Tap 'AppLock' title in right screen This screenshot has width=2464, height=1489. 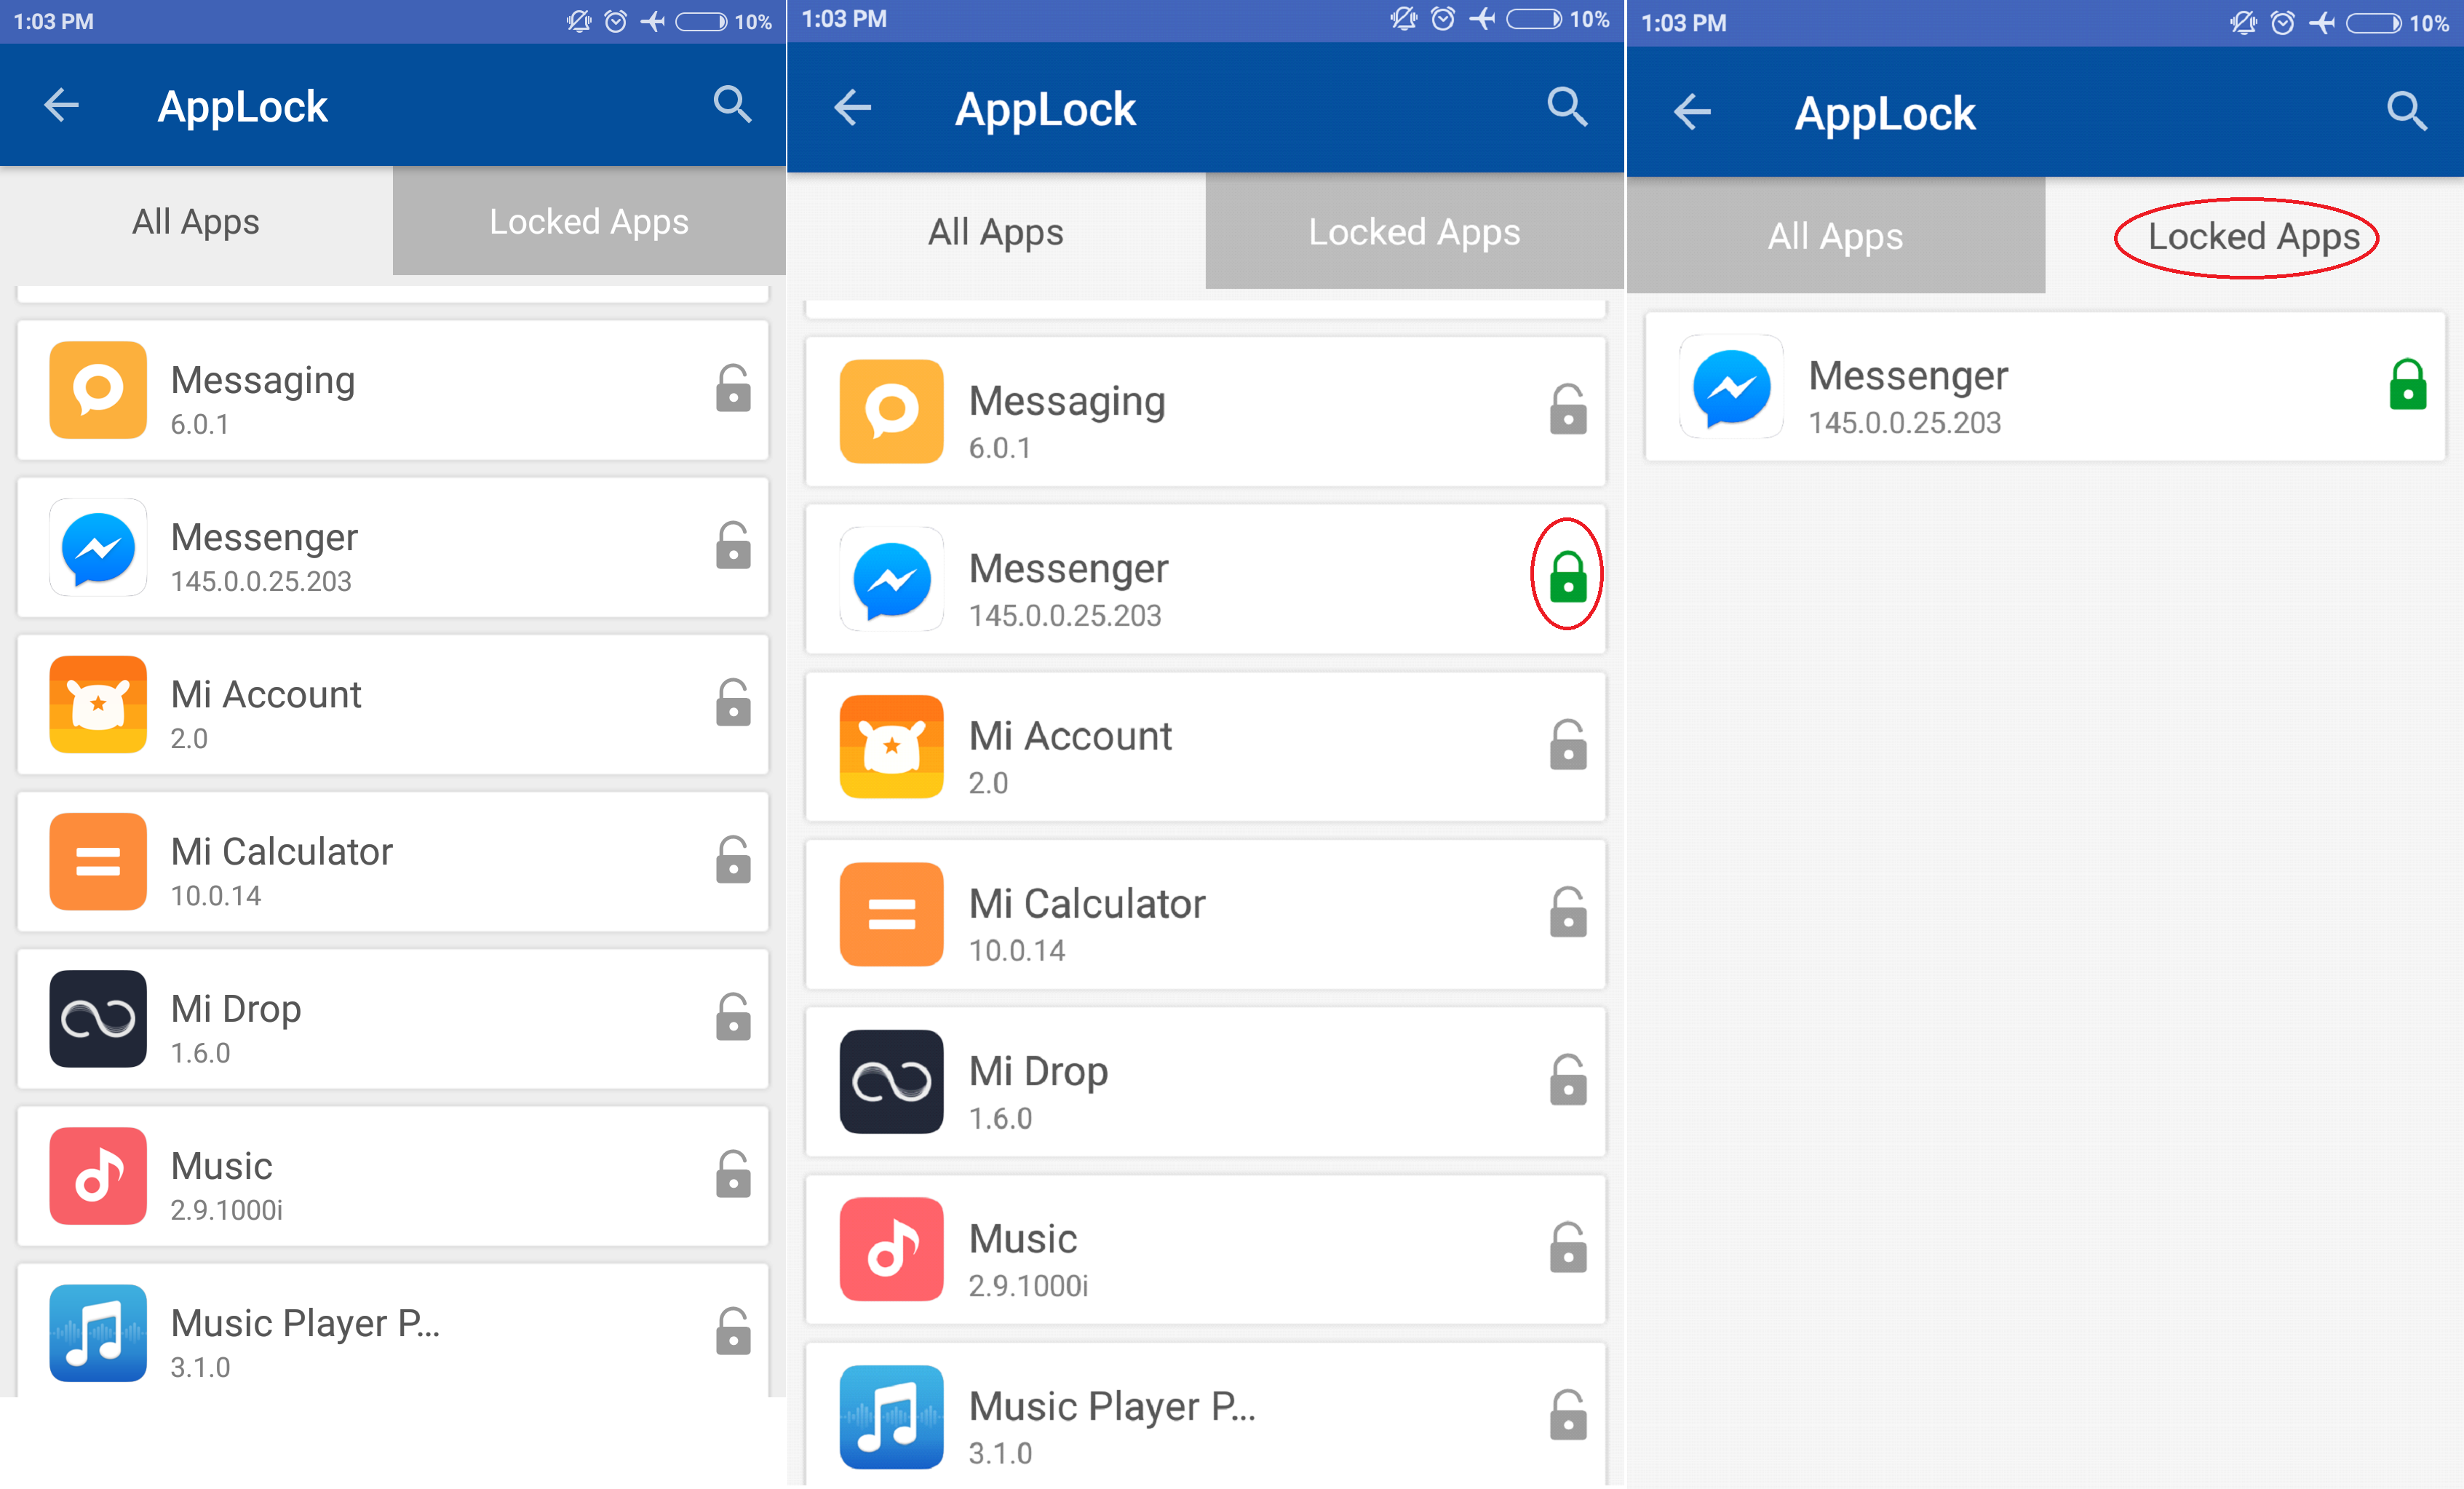pos(1885,114)
